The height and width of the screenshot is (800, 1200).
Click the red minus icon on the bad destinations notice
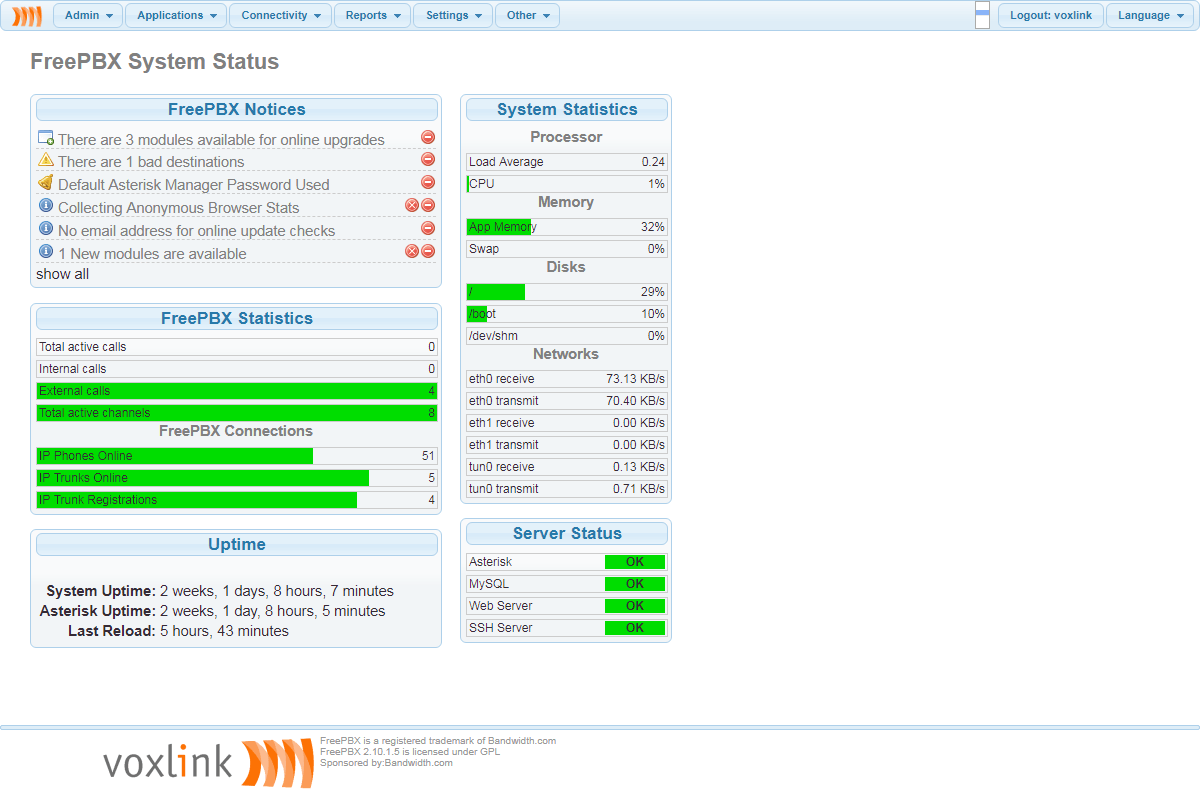[428, 159]
